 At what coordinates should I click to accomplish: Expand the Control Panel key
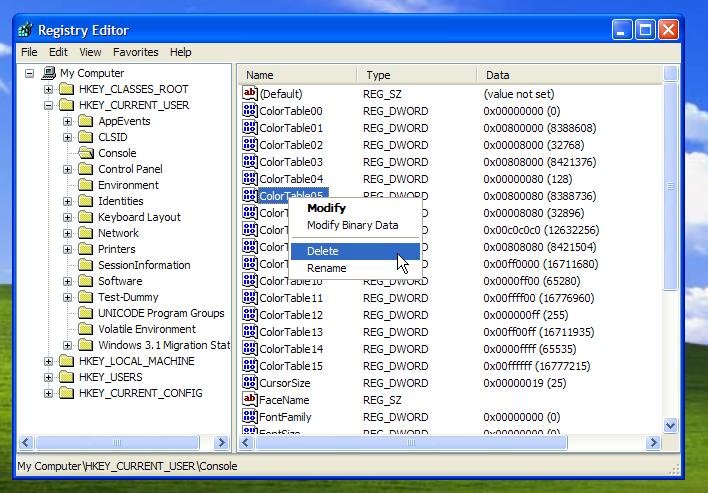(67, 169)
